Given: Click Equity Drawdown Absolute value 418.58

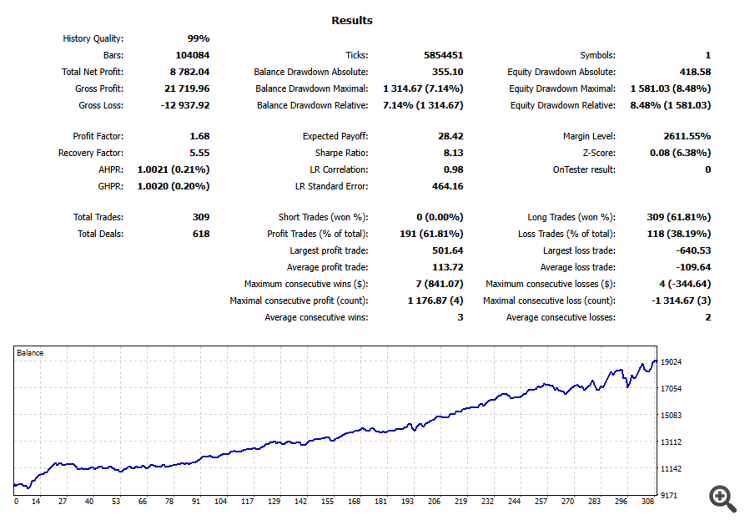Looking at the screenshot, I should click(695, 72).
